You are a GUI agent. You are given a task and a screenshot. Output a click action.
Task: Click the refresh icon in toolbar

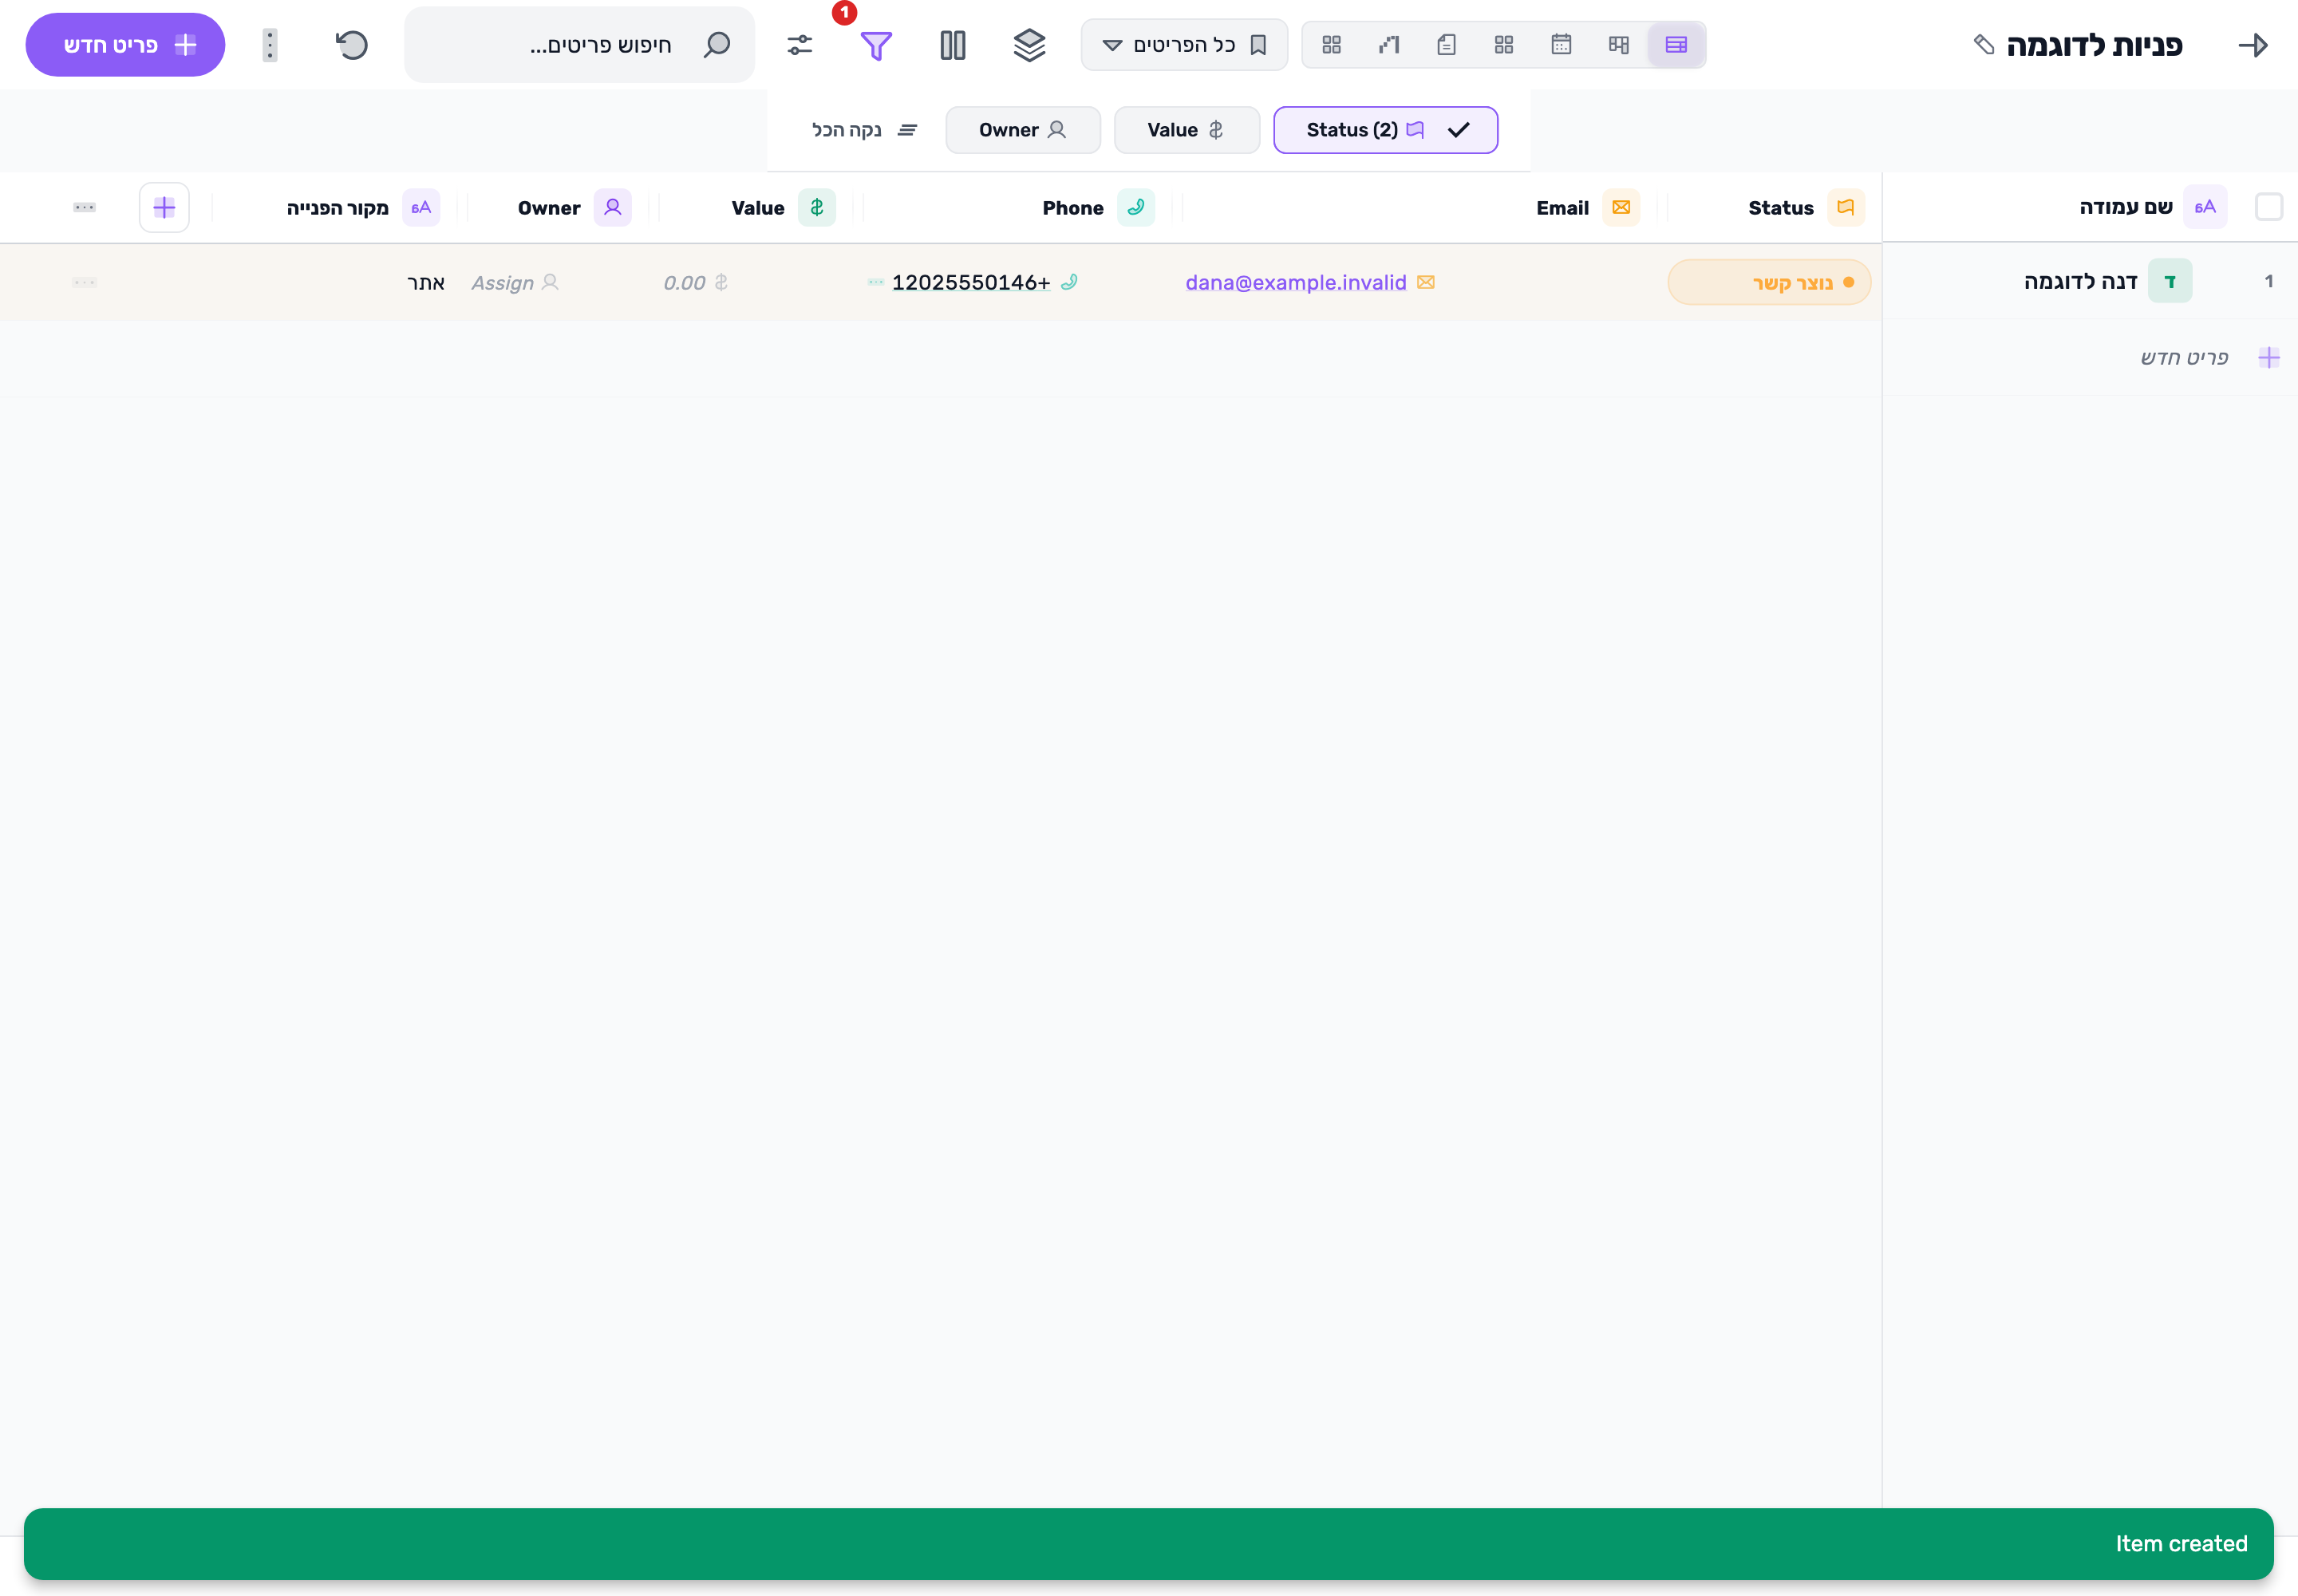[351, 45]
